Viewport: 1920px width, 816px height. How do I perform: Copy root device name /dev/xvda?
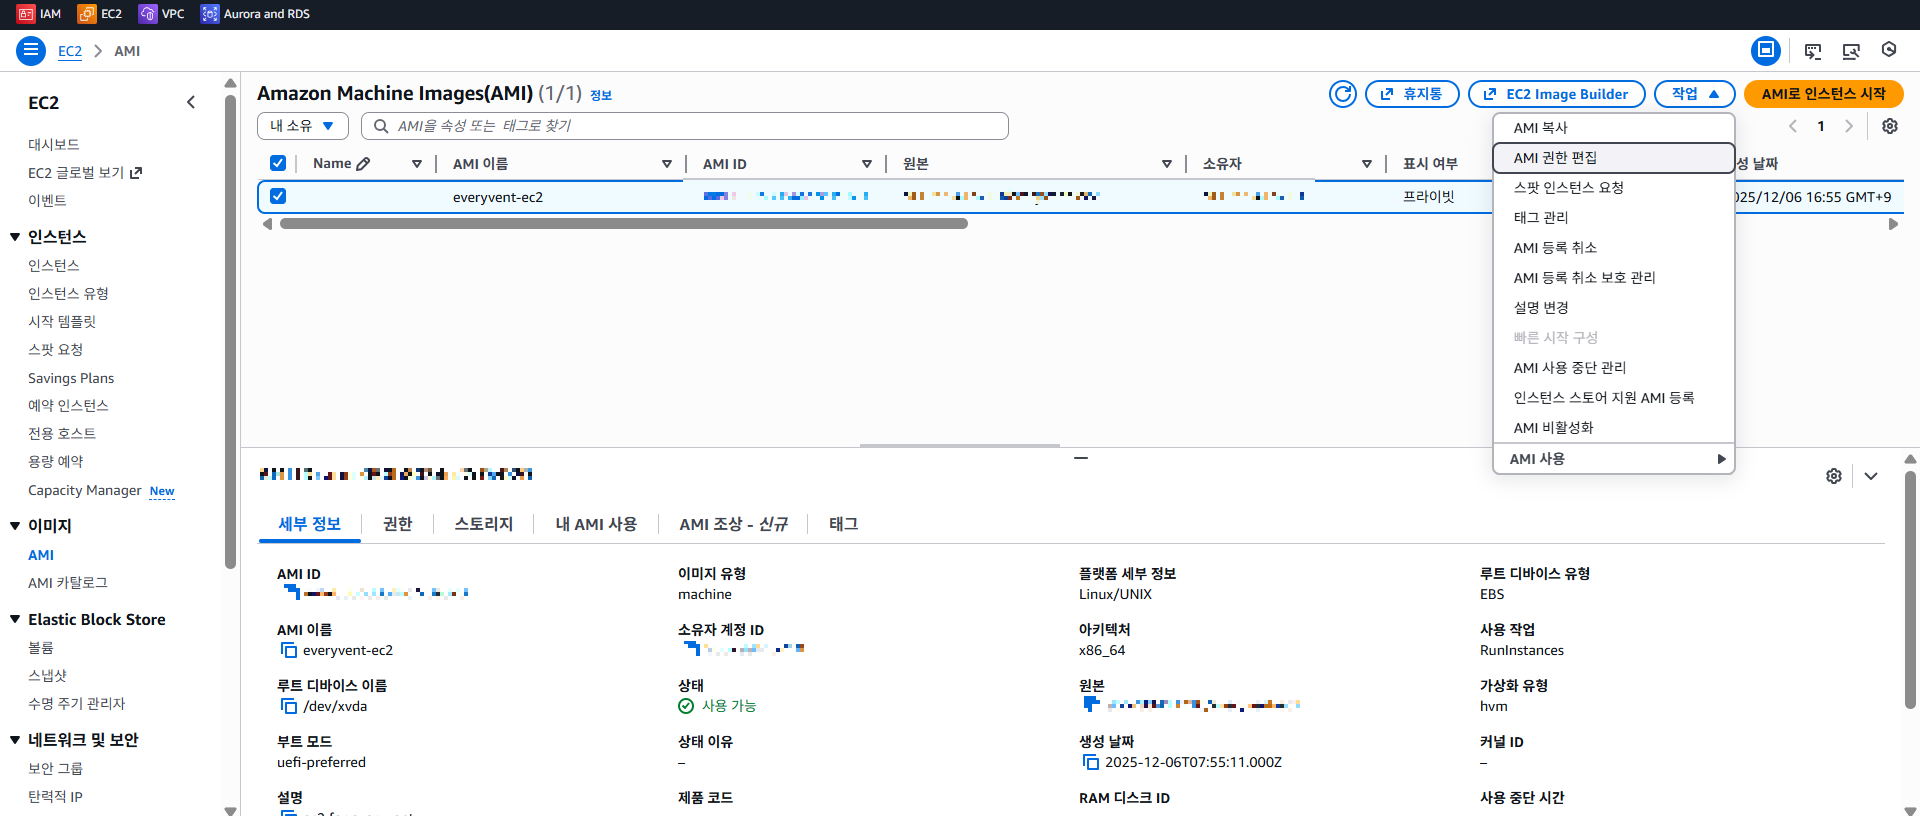(x=289, y=707)
